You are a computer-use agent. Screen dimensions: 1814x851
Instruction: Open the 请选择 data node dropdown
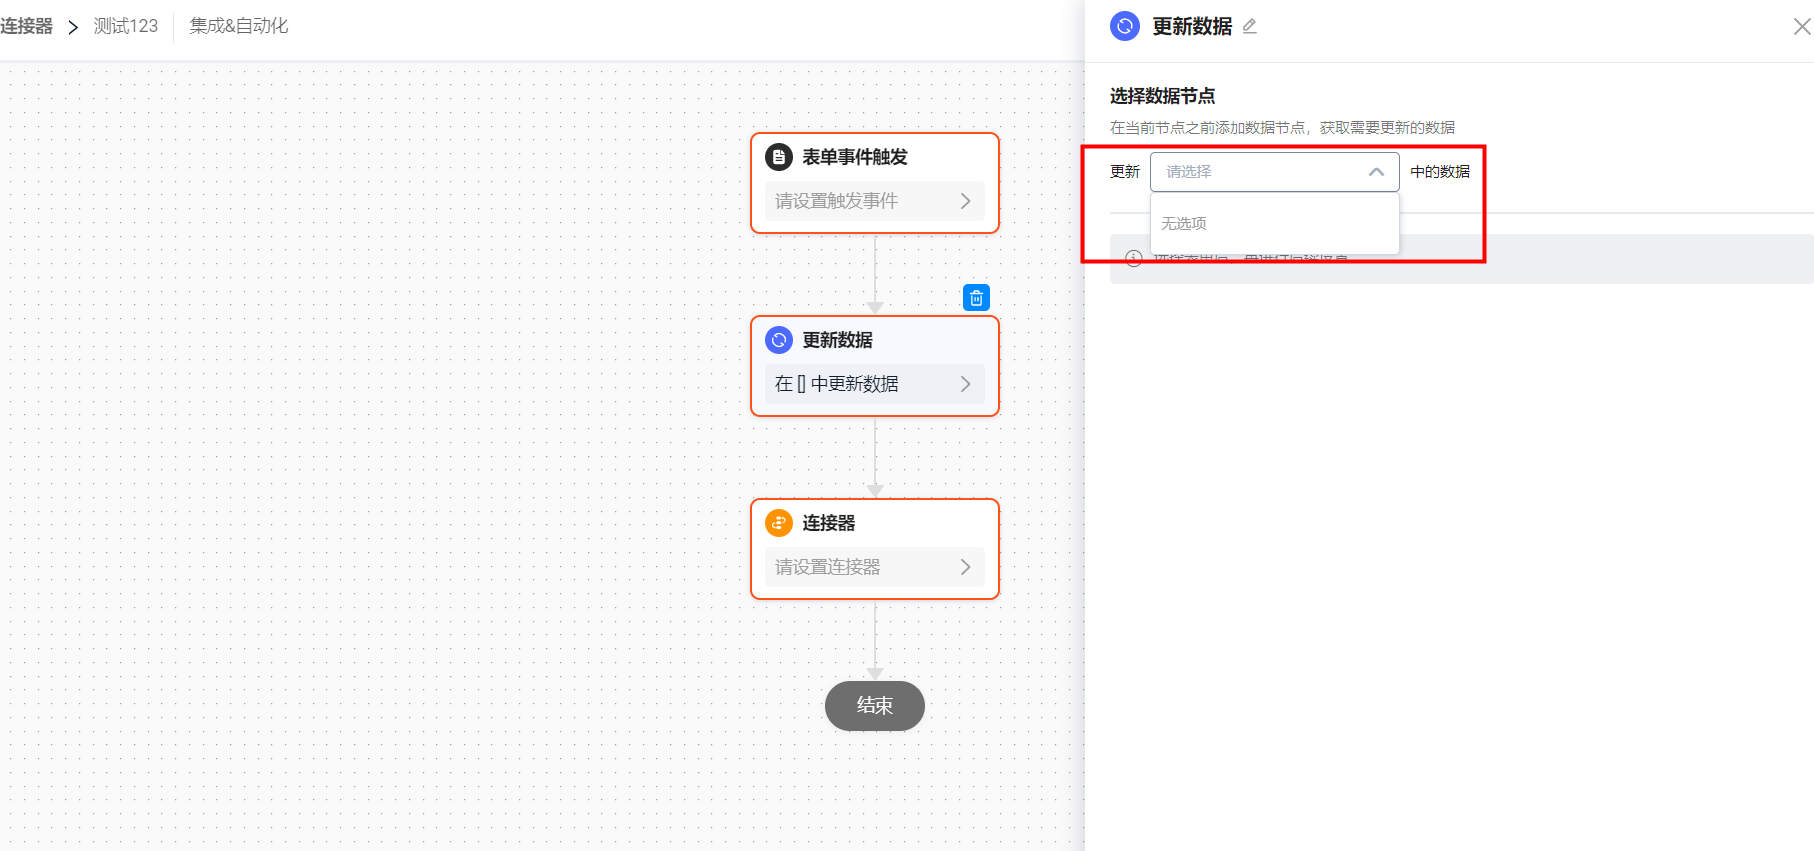pos(1260,172)
